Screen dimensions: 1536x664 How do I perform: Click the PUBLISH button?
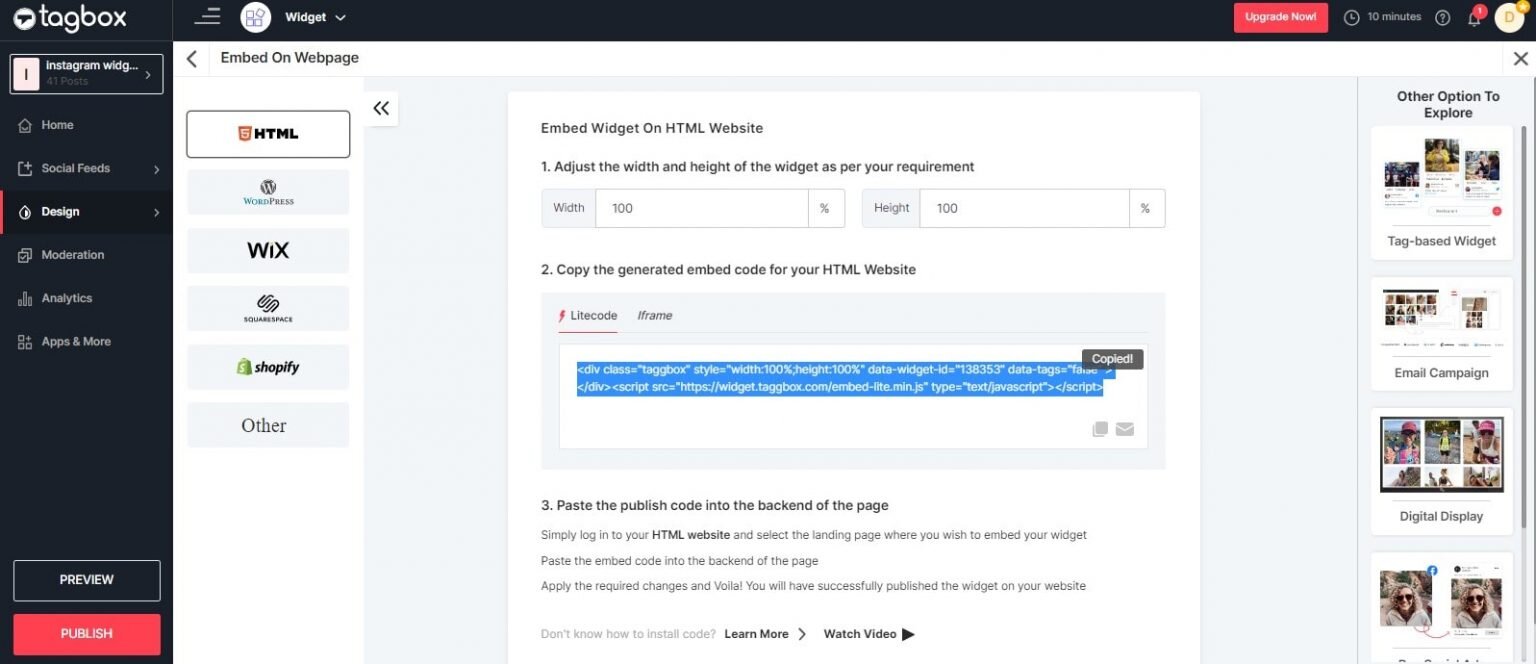tap(86, 633)
